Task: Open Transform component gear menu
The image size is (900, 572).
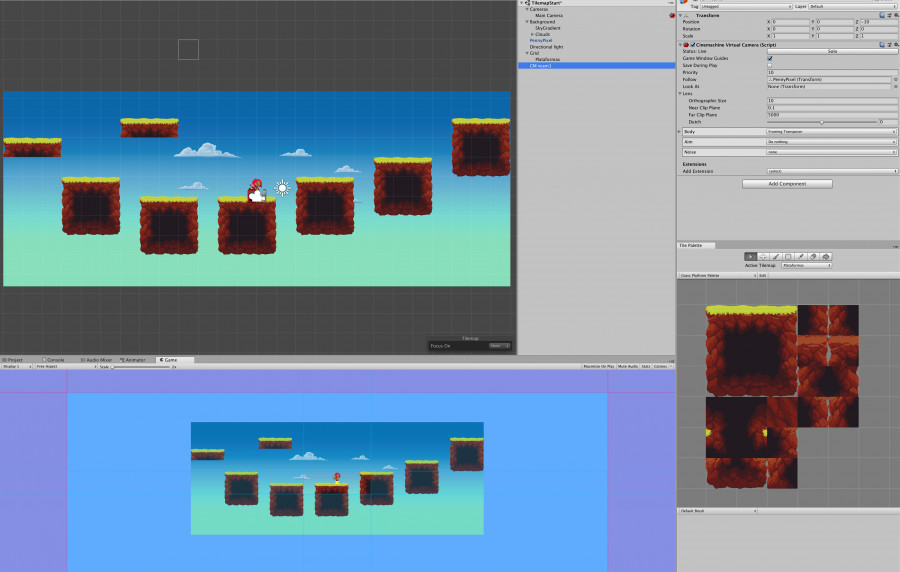Action: tap(896, 15)
